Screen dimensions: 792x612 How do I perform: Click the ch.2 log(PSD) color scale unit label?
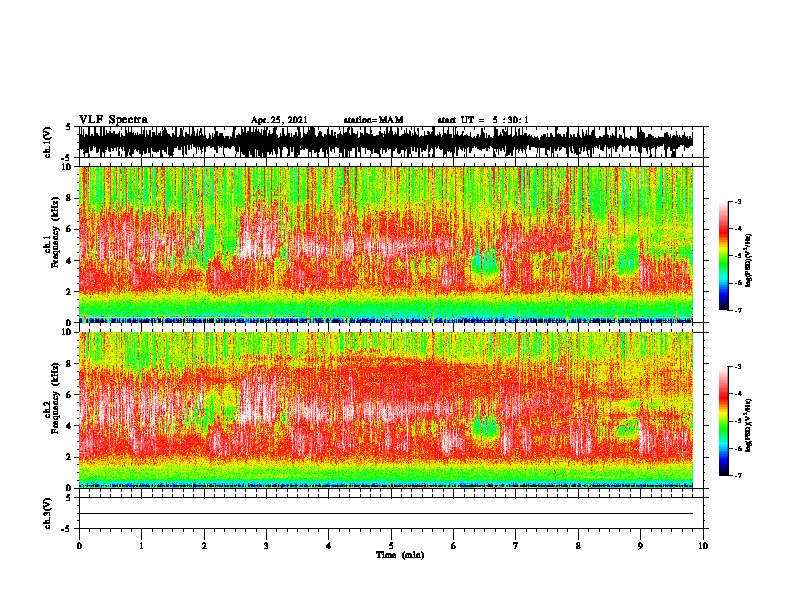tap(749, 425)
